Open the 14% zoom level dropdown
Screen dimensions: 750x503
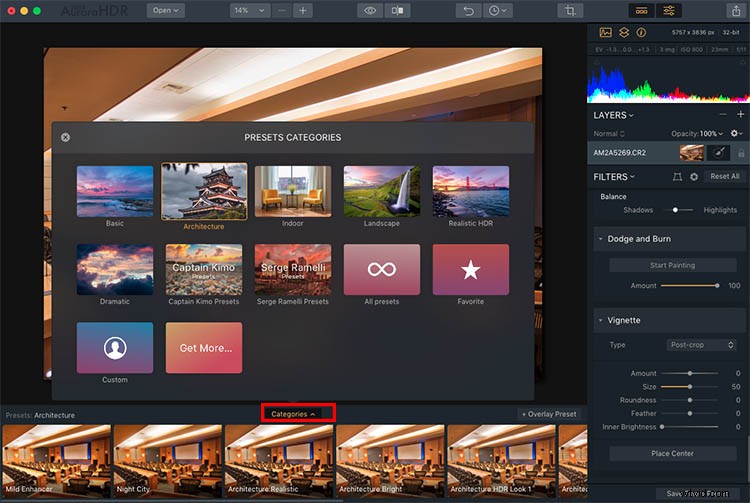250,11
